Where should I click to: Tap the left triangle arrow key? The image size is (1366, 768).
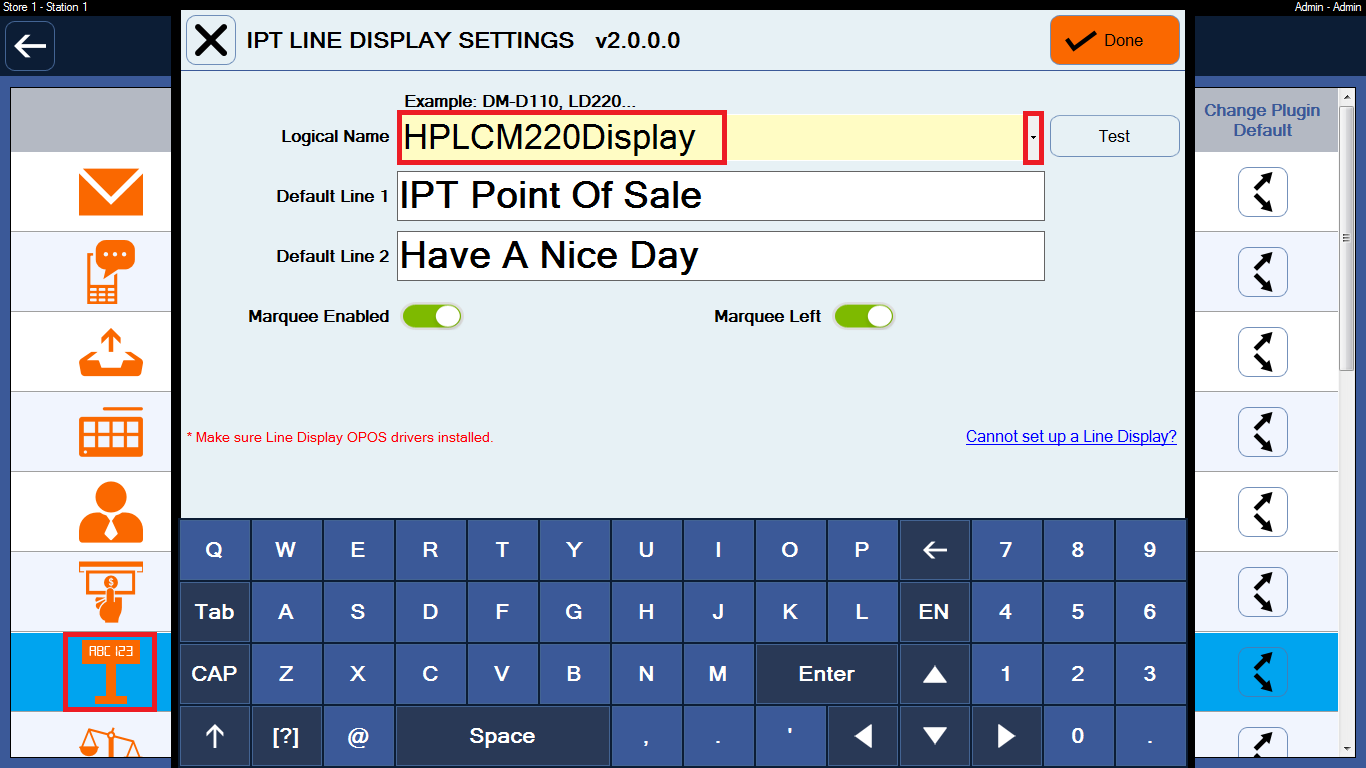[x=863, y=736]
